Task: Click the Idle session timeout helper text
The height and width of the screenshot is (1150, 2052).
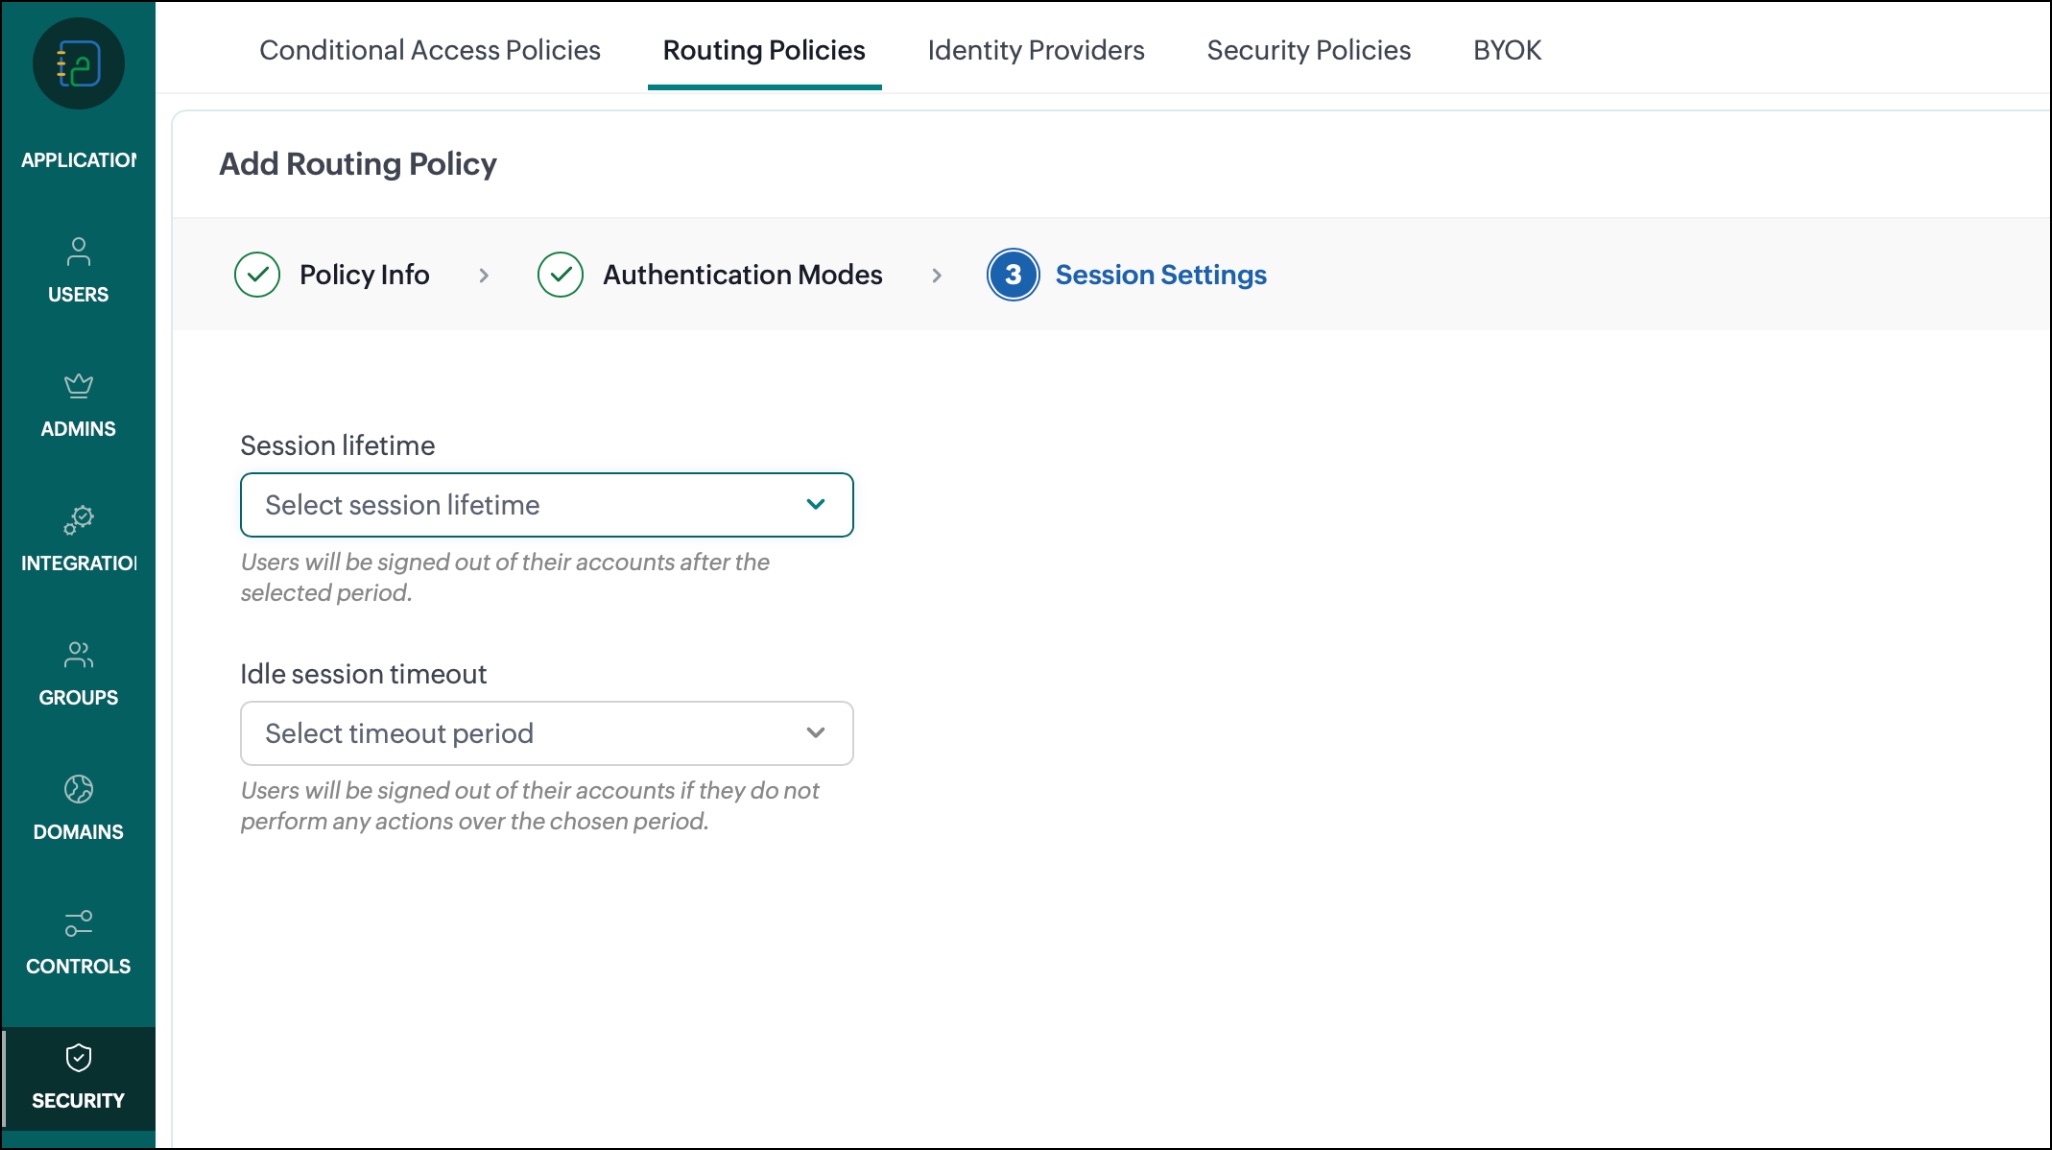Action: pos(530,806)
